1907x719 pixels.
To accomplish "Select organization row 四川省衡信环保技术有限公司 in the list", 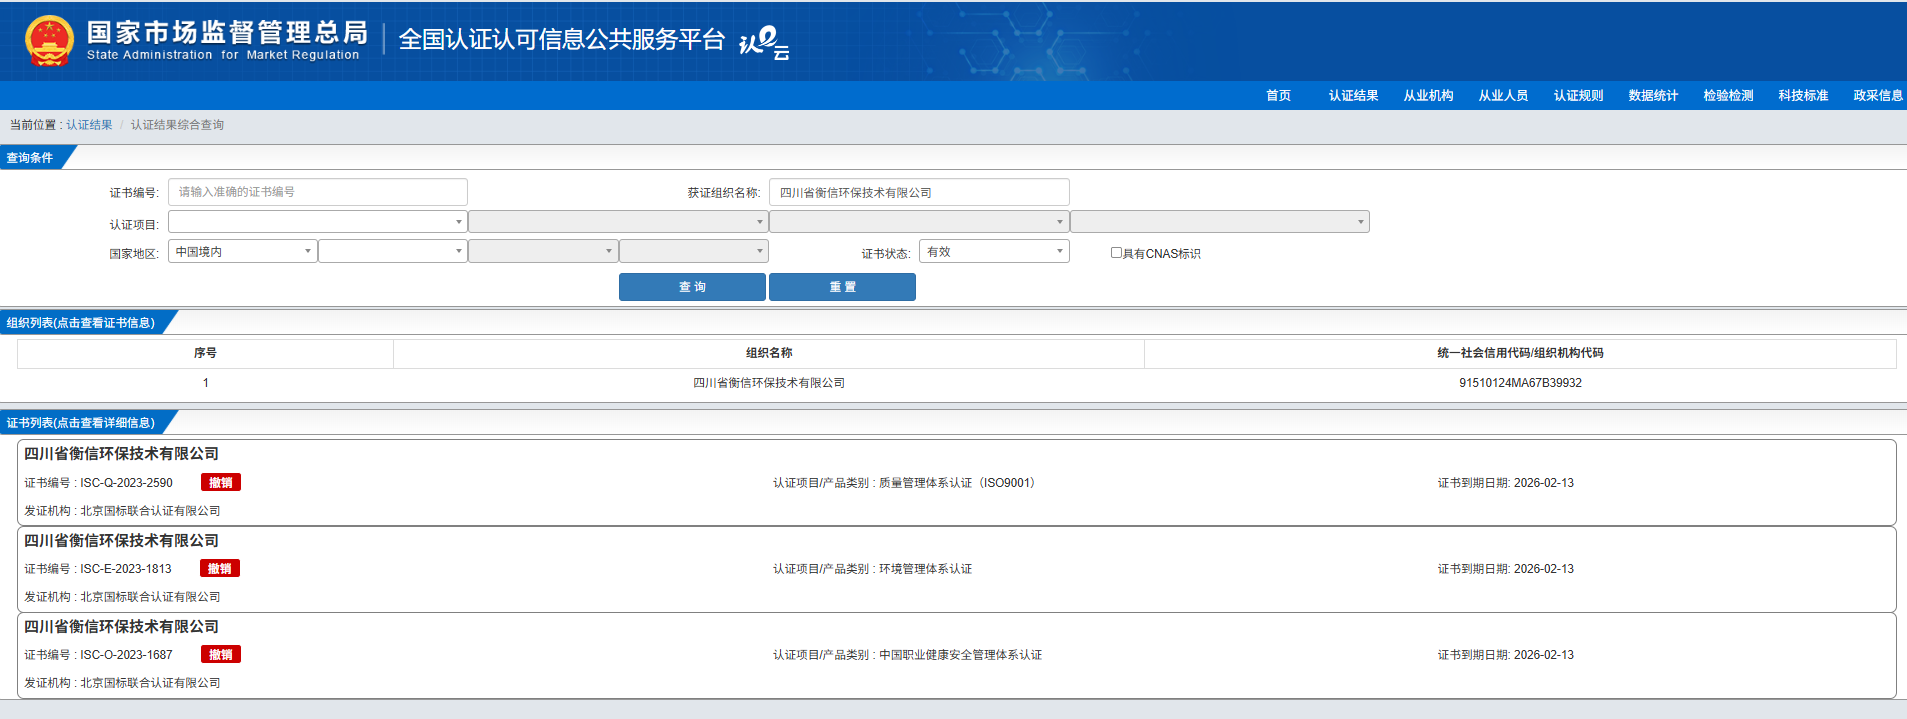I will click(x=956, y=383).
